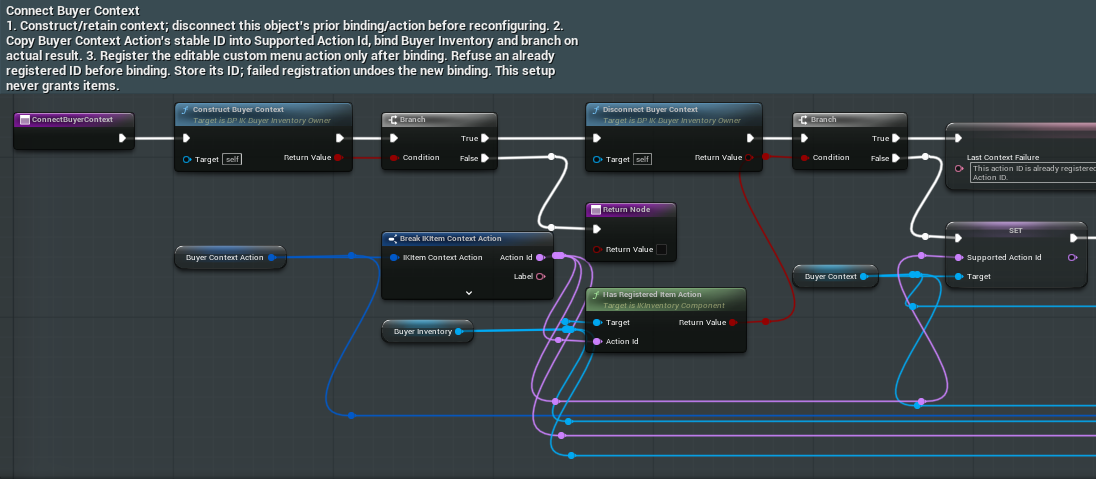Select the Buyer Inventory variable node
This screenshot has width=1096, height=479.
pyautogui.click(x=427, y=331)
